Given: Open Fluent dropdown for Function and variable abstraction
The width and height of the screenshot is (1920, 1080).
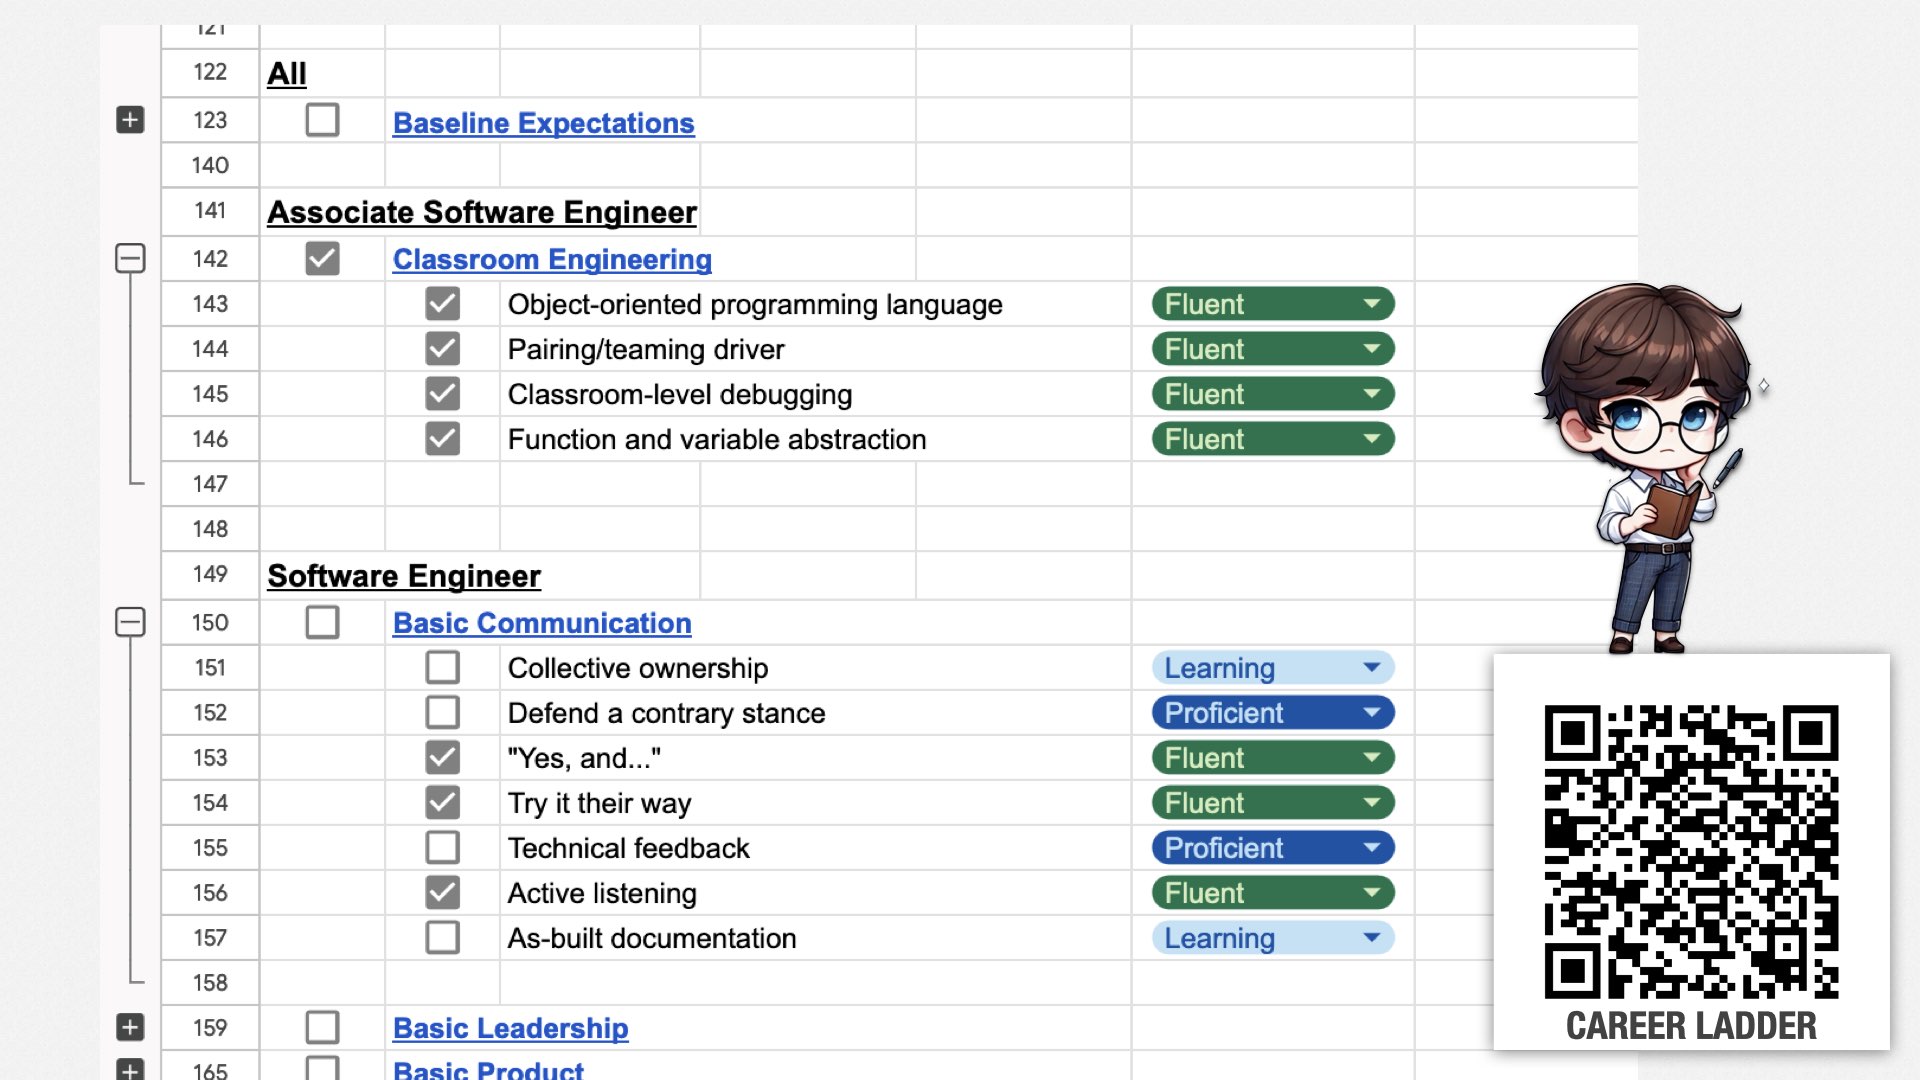Looking at the screenshot, I should coord(1273,439).
